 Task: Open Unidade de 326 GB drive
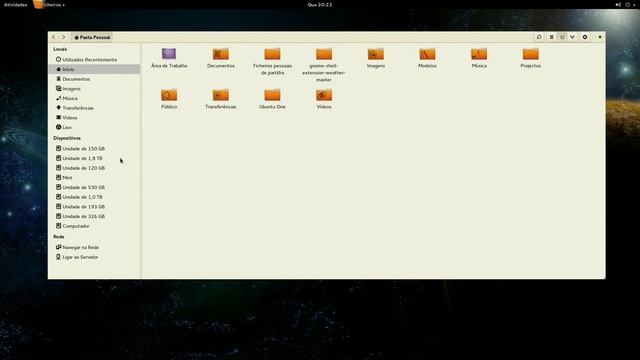tap(94, 216)
